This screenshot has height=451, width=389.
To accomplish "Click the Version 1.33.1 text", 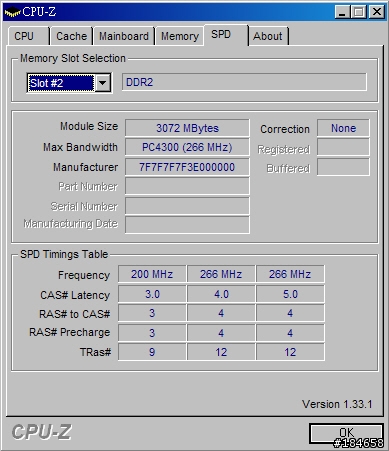I will [337, 404].
